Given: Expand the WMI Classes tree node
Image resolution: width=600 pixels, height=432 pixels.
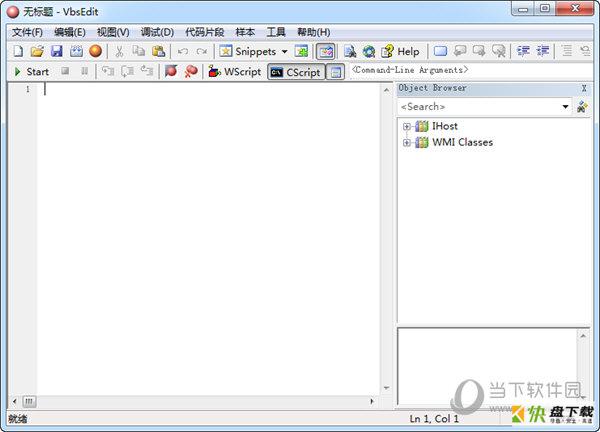Looking at the screenshot, I should coord(407,143).
